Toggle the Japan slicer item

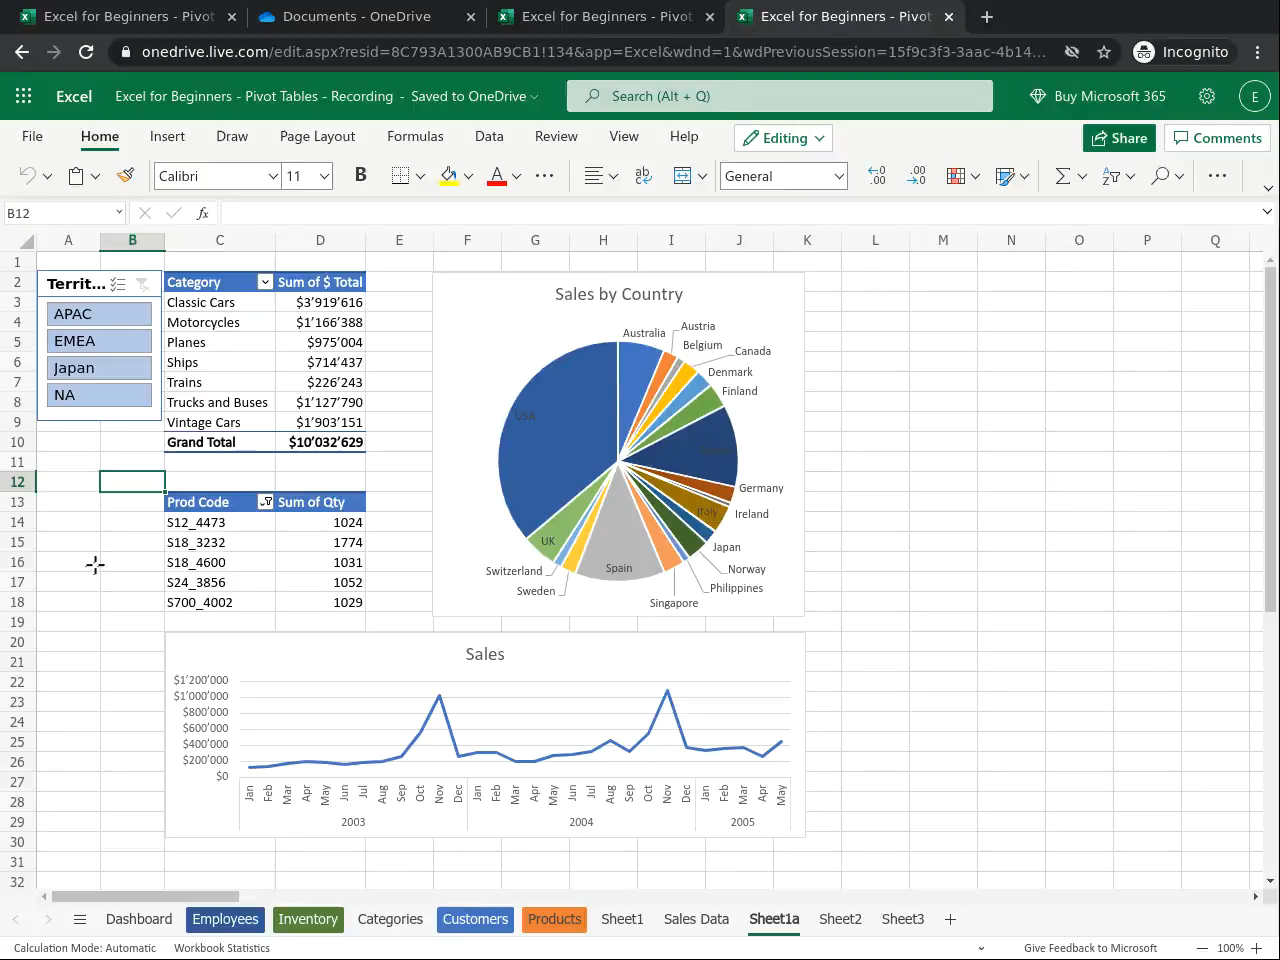[99, 368]
